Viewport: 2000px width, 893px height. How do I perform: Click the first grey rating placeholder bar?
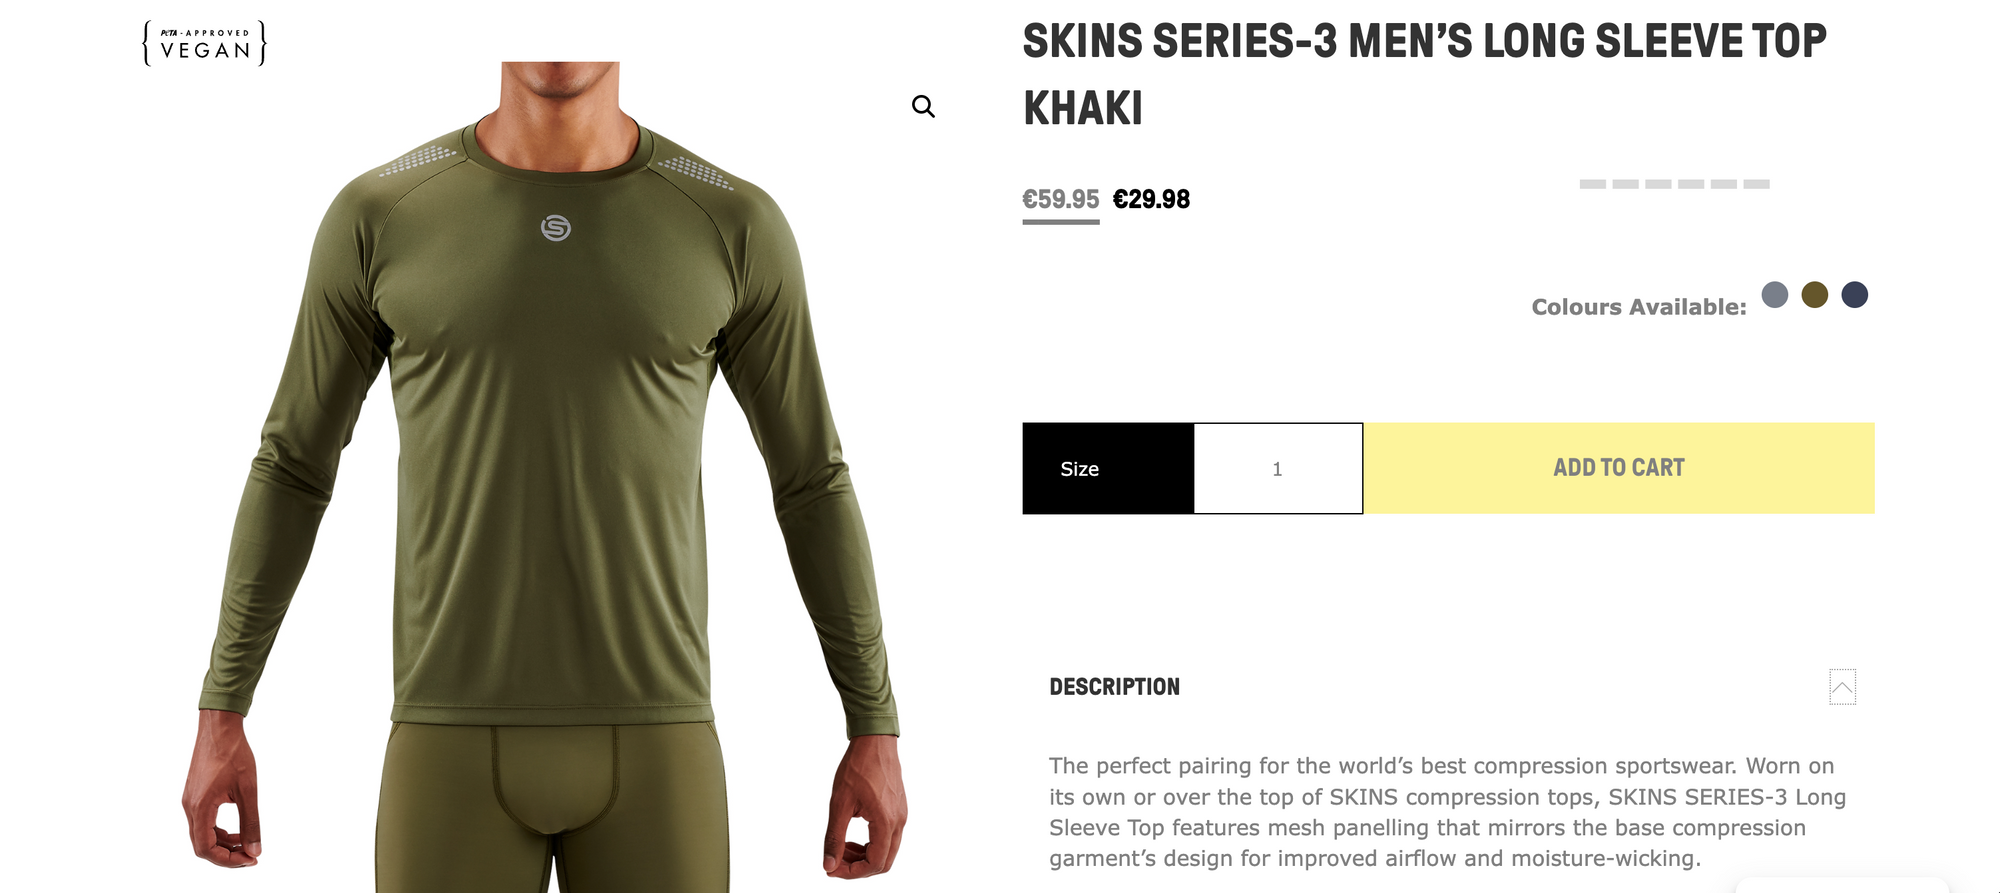coord(1592,184)
